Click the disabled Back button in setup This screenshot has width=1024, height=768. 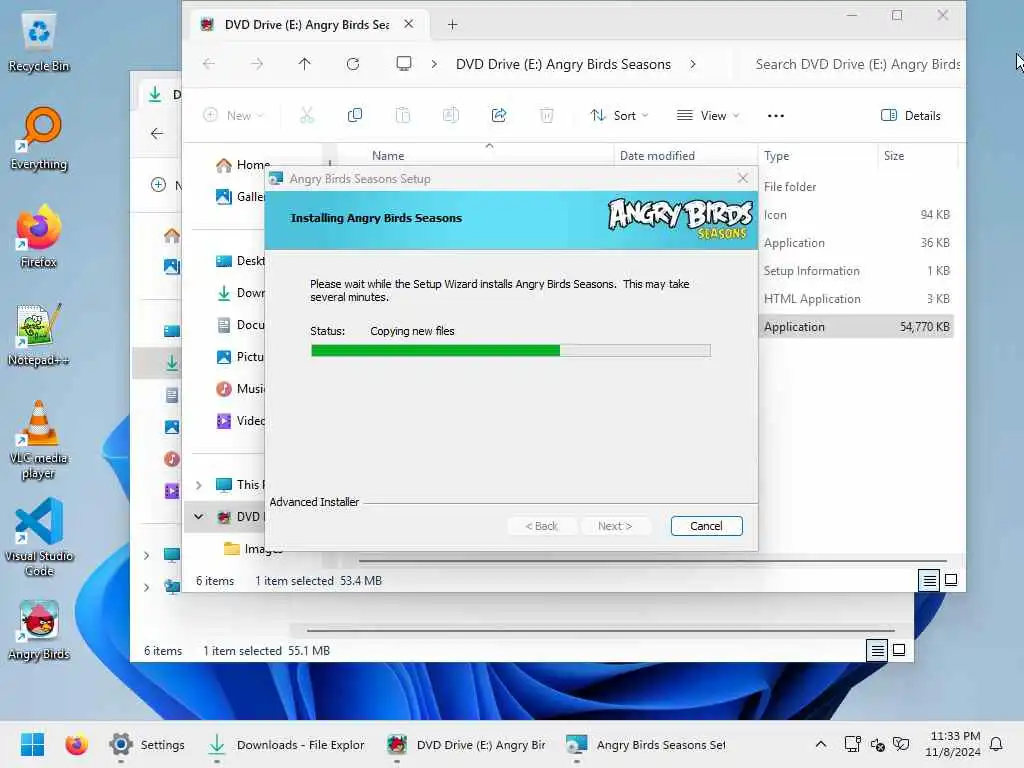(542, 526)
